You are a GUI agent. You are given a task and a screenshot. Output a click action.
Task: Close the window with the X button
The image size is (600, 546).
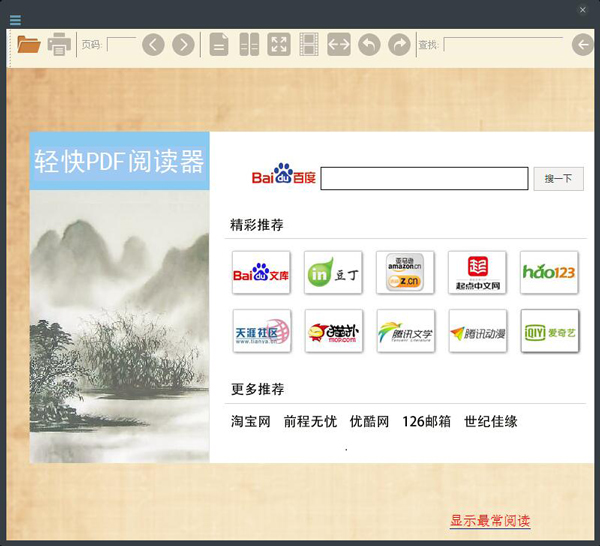pos(582,10)
